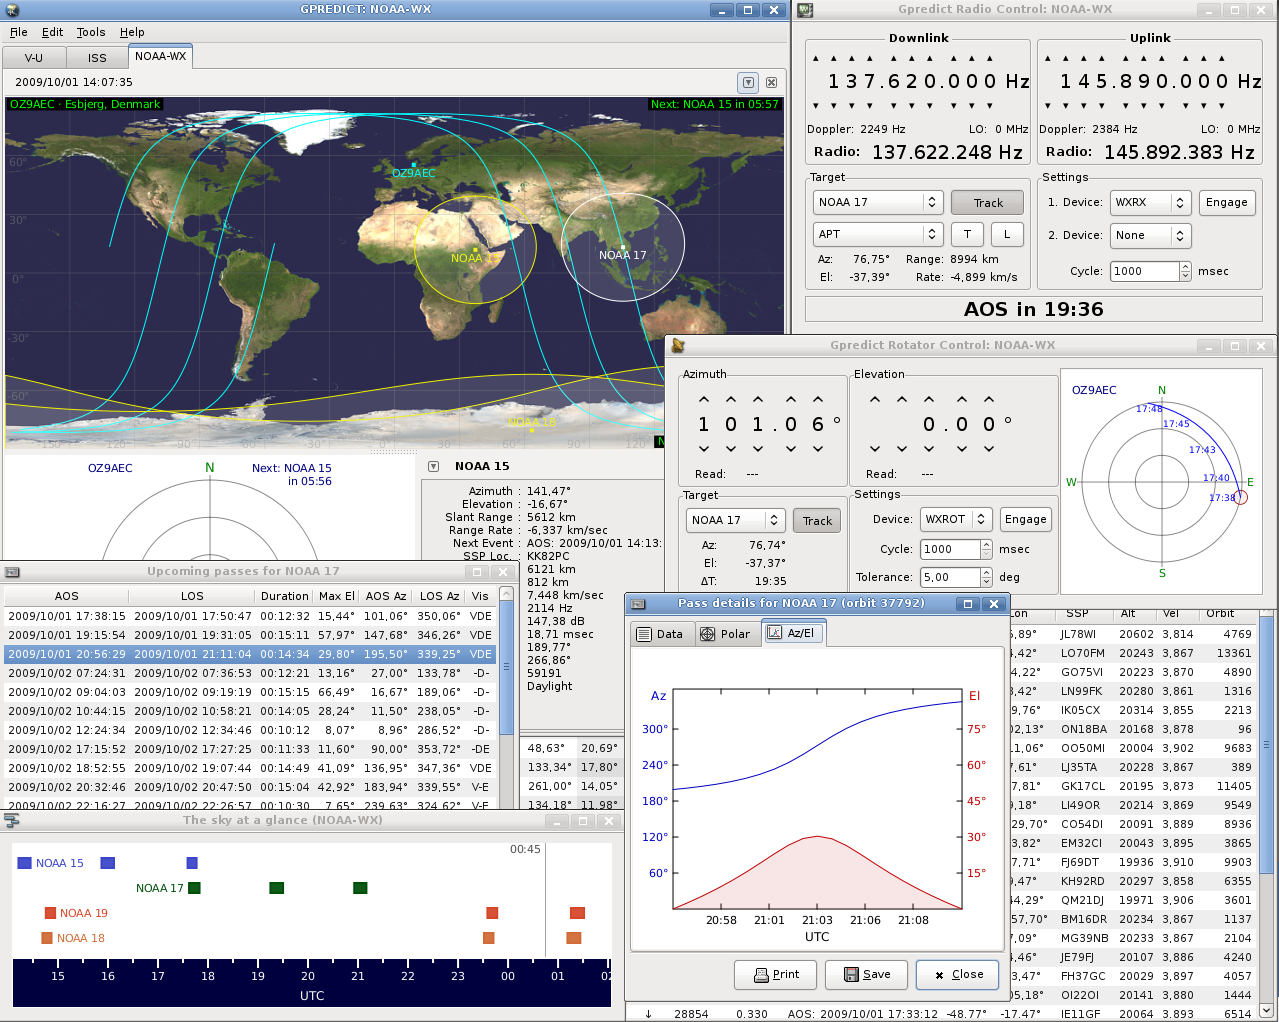The width and height of the screenshot is (1279, 1022).
Task: Open the Tools menu
Action: [91, 32]
